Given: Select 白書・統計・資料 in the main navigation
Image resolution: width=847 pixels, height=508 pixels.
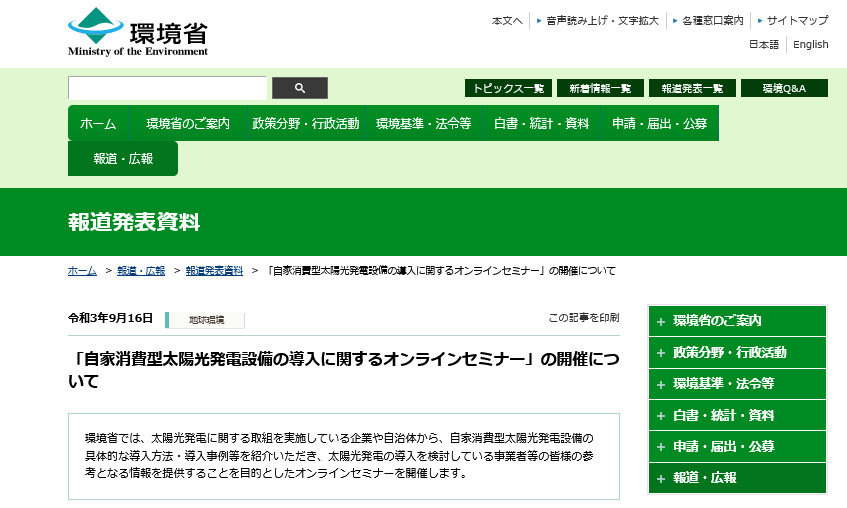Looking at the screenshot, I should point(541,124).
